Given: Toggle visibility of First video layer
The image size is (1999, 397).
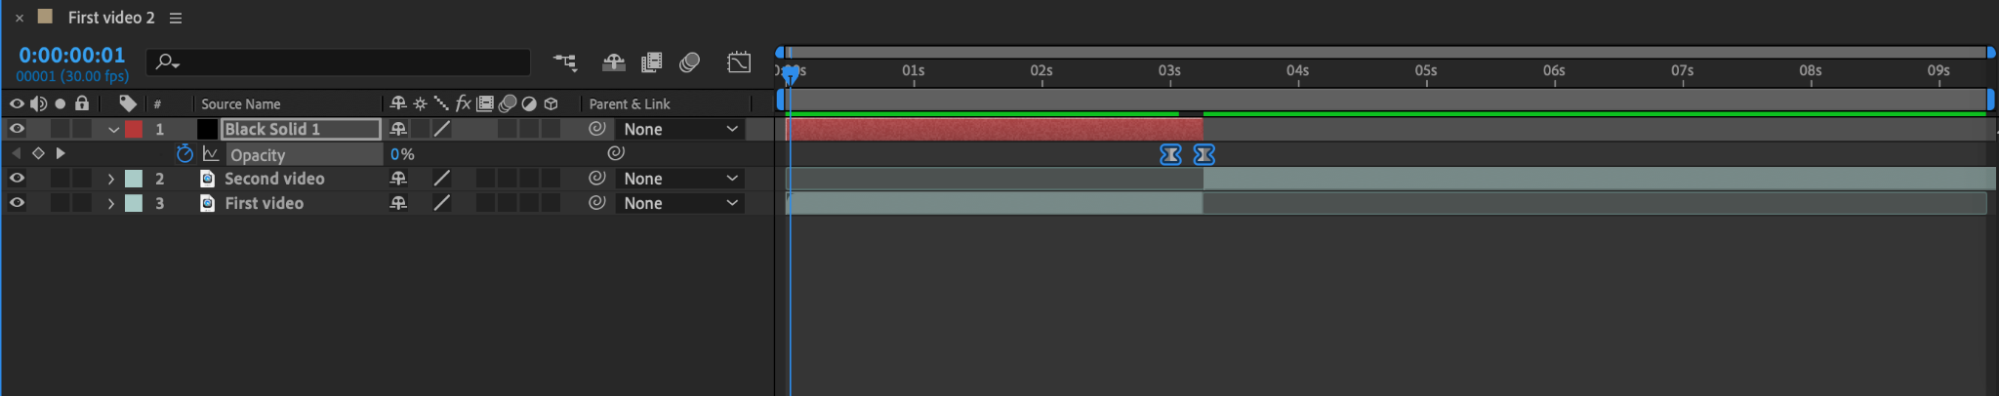Looking at the screenshot, I should coord(16,203).
